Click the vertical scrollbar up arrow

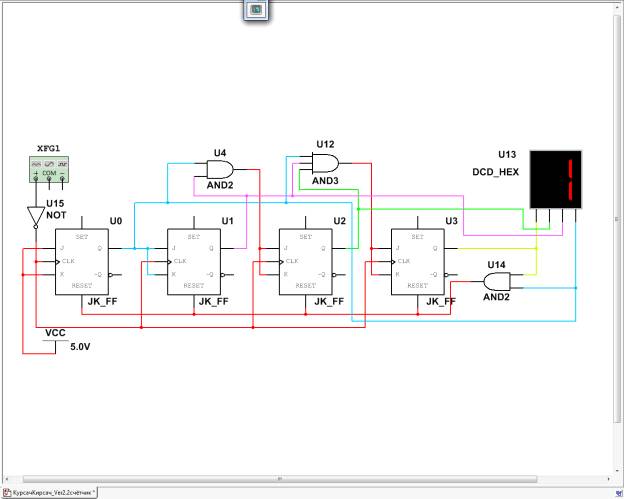tap(619, 8)
